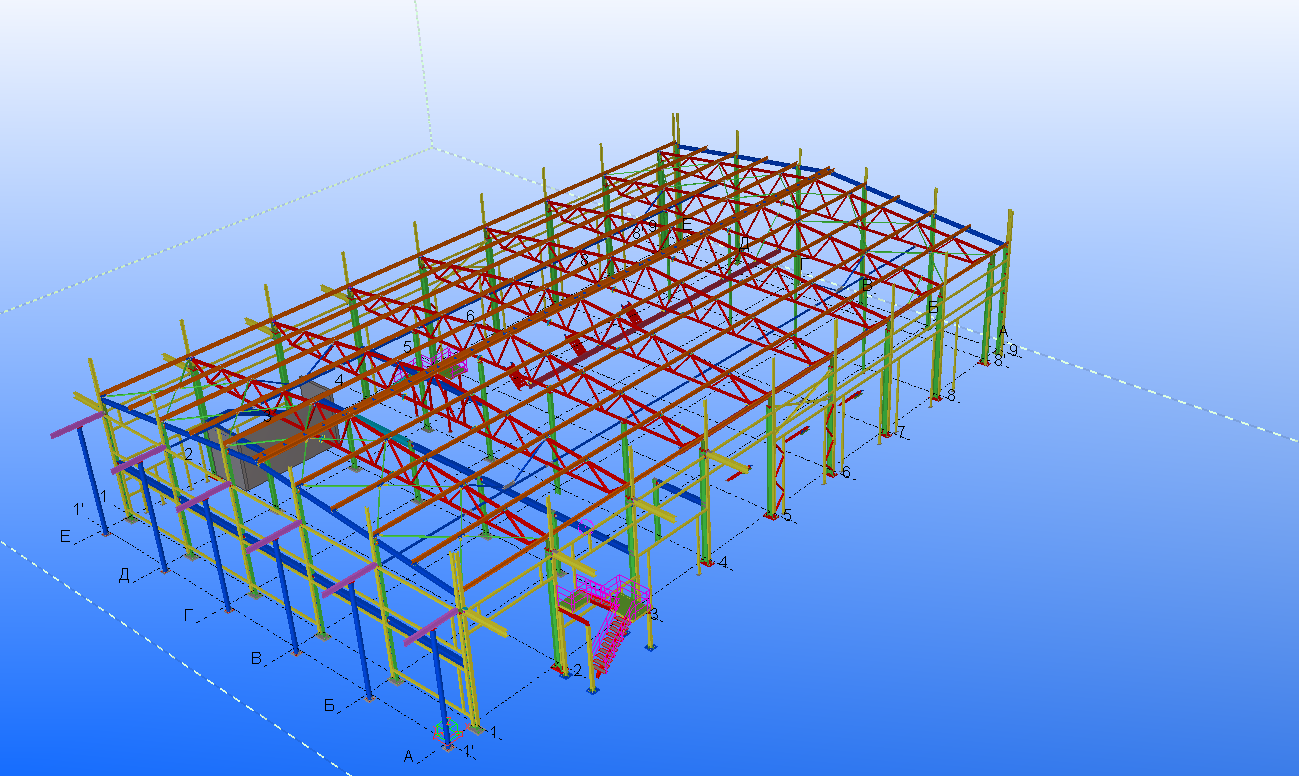
Task: Select grid label Е on the front-left edge
Action: (x=66, y=537)
